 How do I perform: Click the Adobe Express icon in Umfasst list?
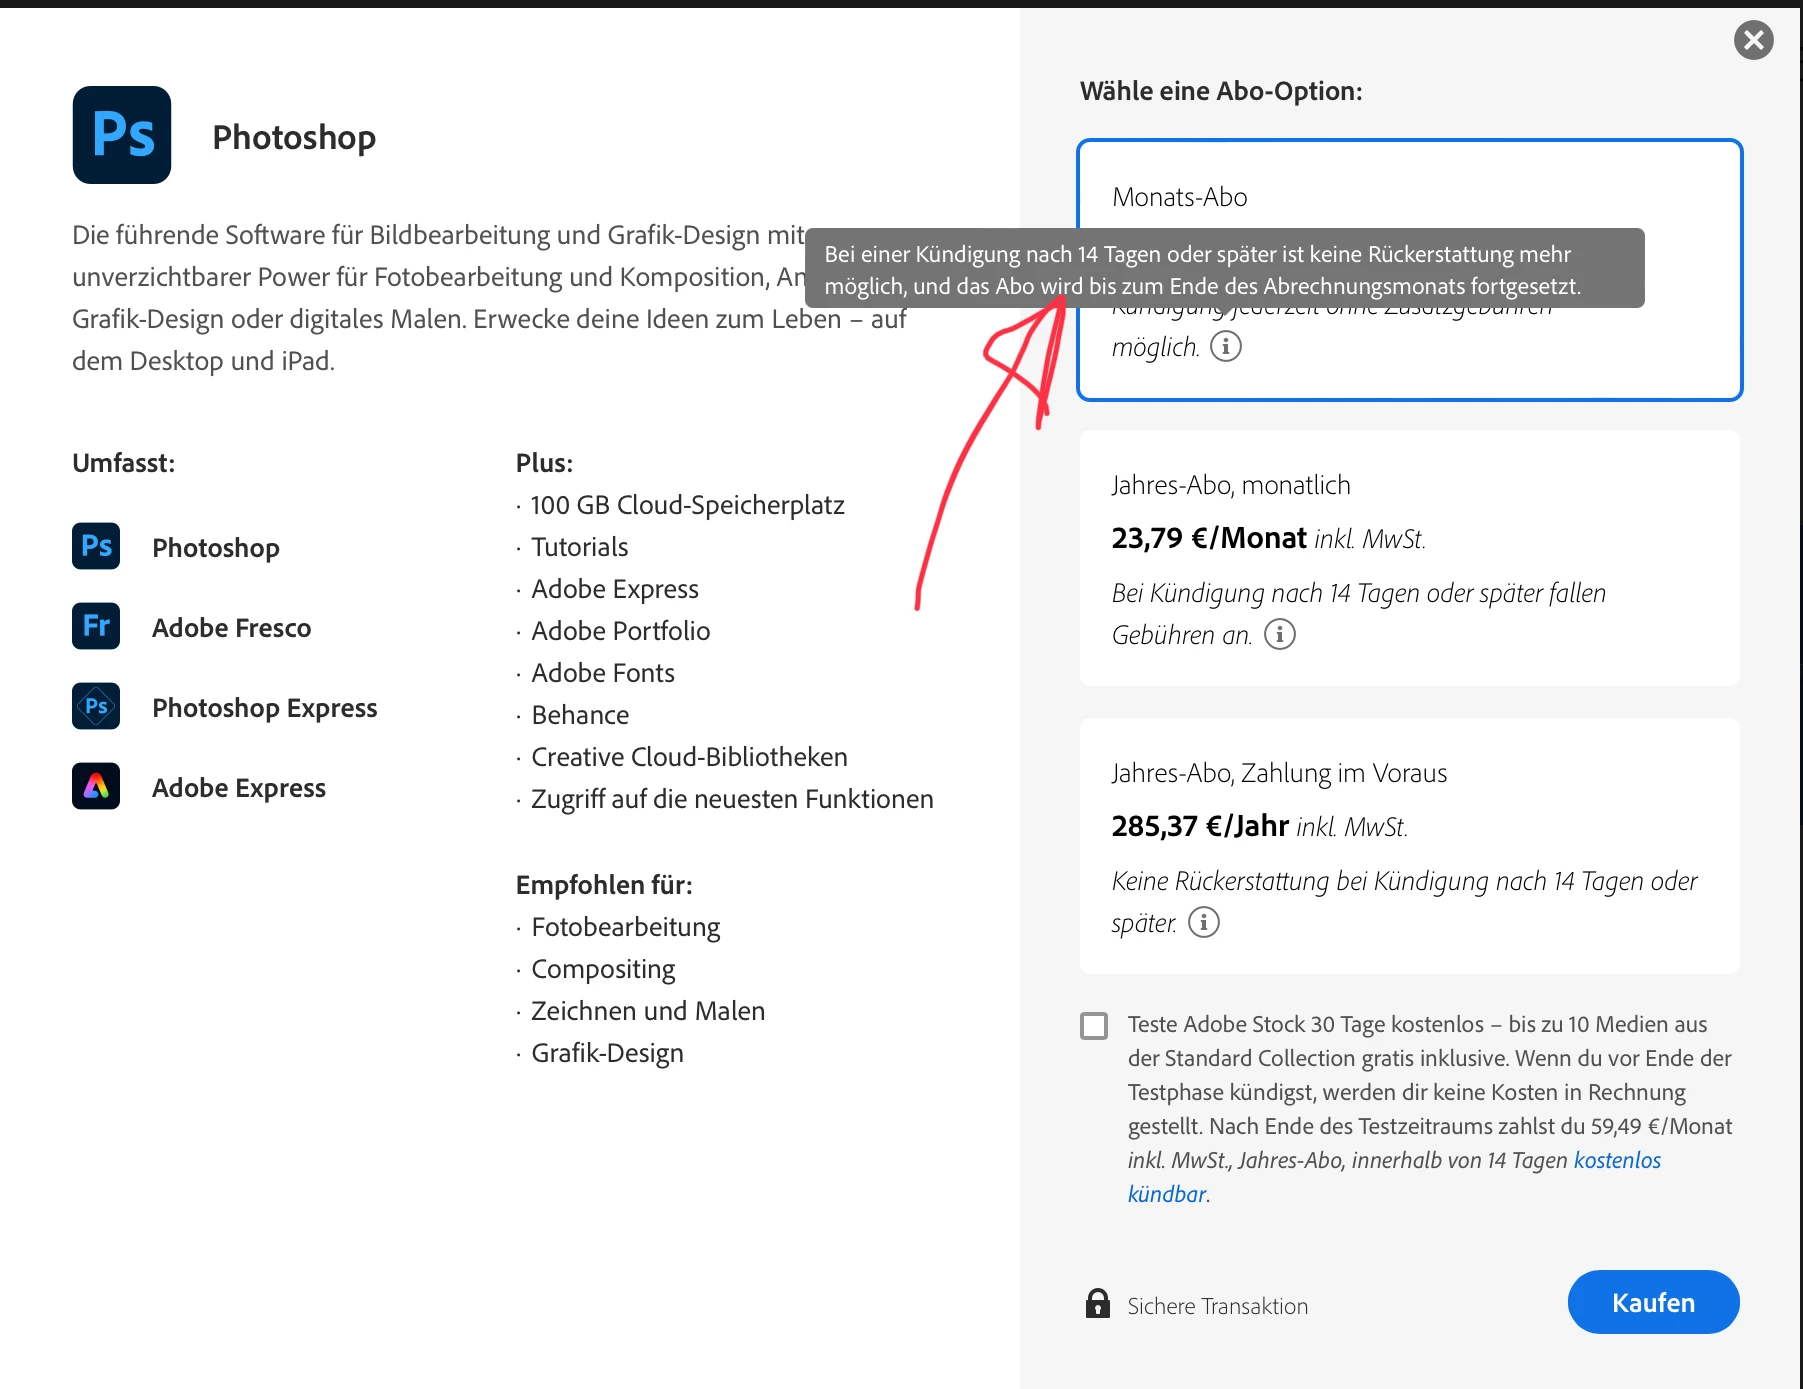point(96,786)
